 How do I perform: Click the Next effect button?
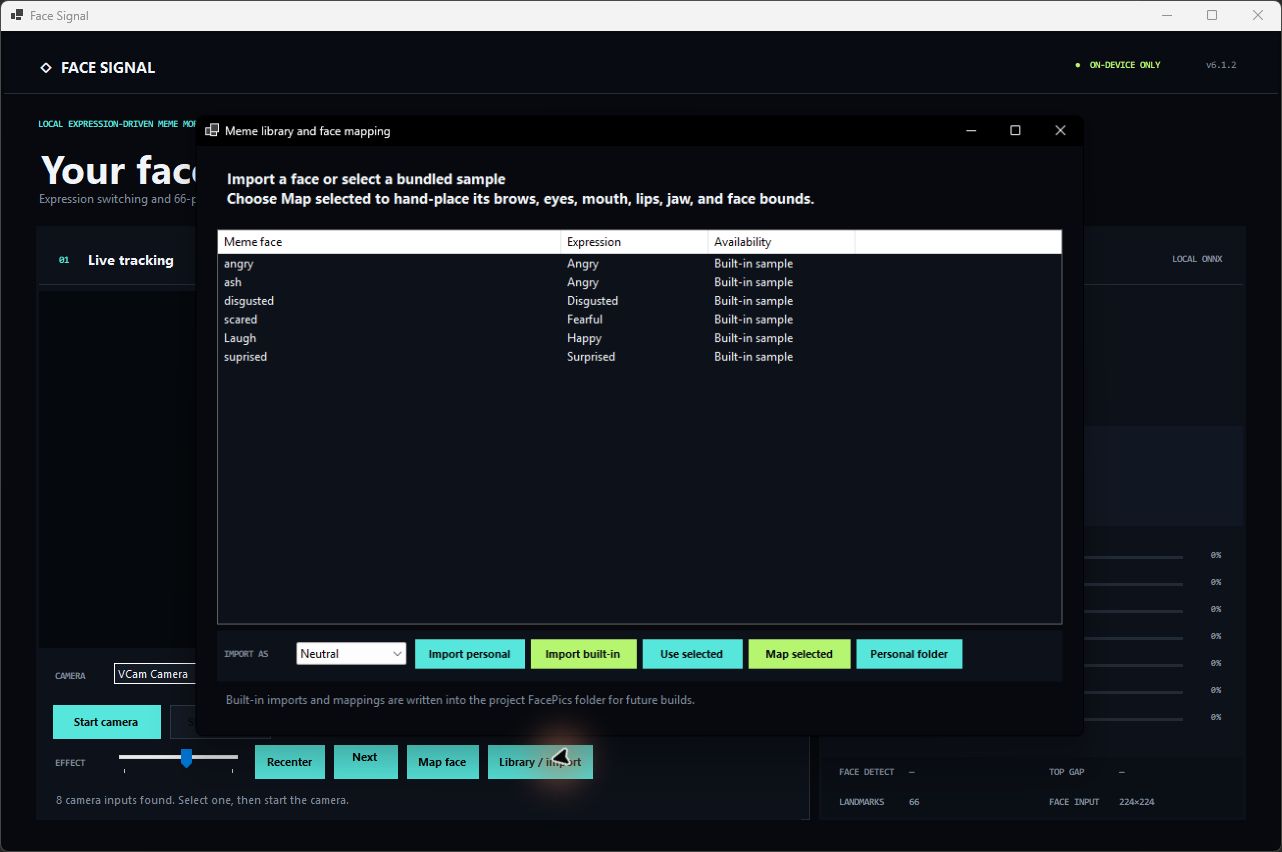point(365,761)
